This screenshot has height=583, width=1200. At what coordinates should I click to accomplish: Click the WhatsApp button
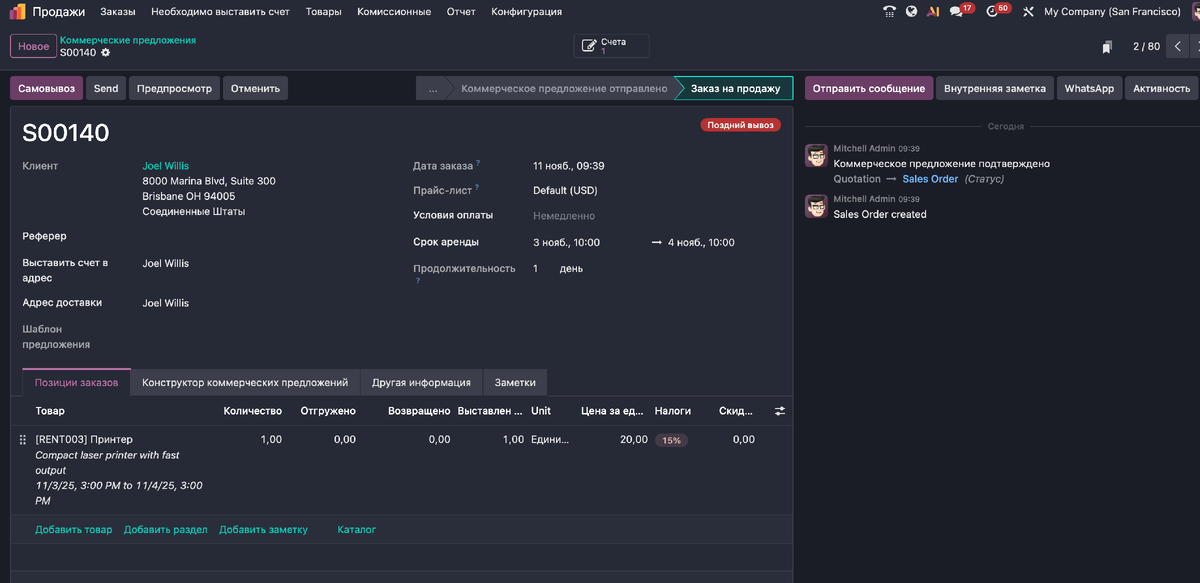tap(1089, 88)
